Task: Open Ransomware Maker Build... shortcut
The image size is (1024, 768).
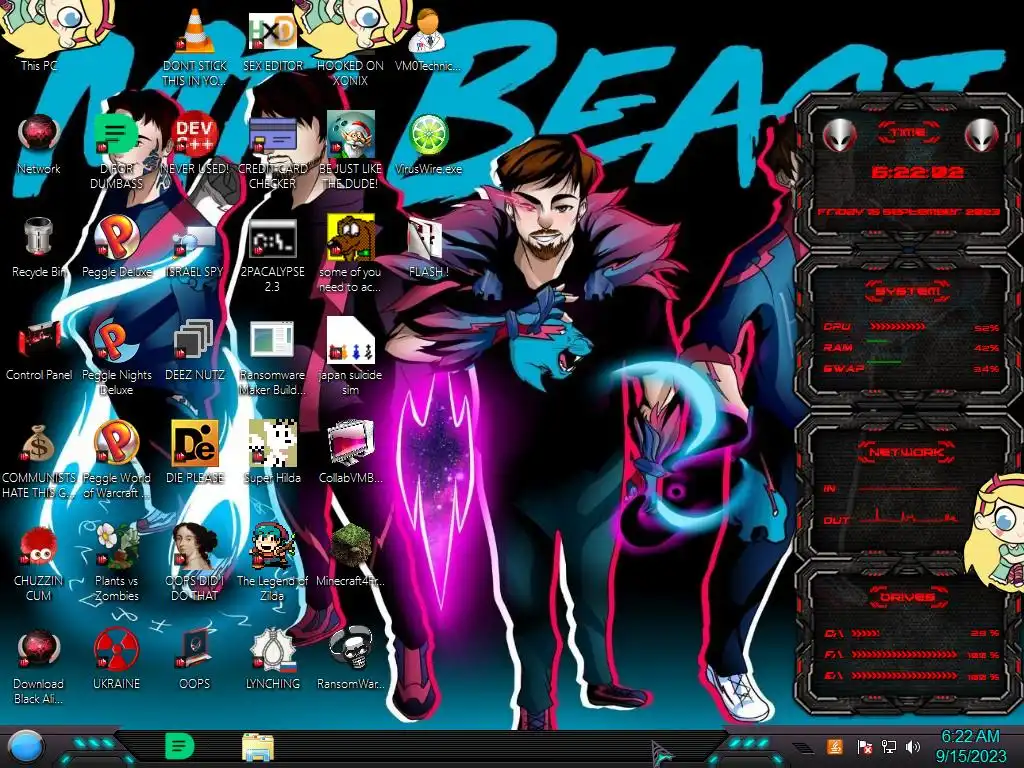Action: pos(272,340)
